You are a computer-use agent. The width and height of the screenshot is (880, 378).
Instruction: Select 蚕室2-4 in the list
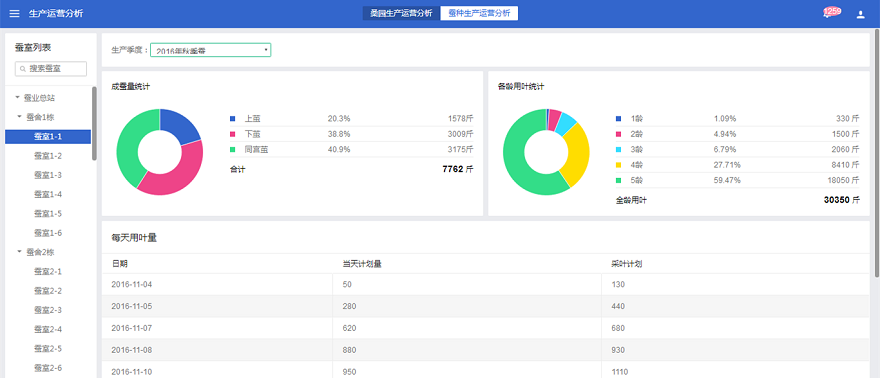click(48, 329)
